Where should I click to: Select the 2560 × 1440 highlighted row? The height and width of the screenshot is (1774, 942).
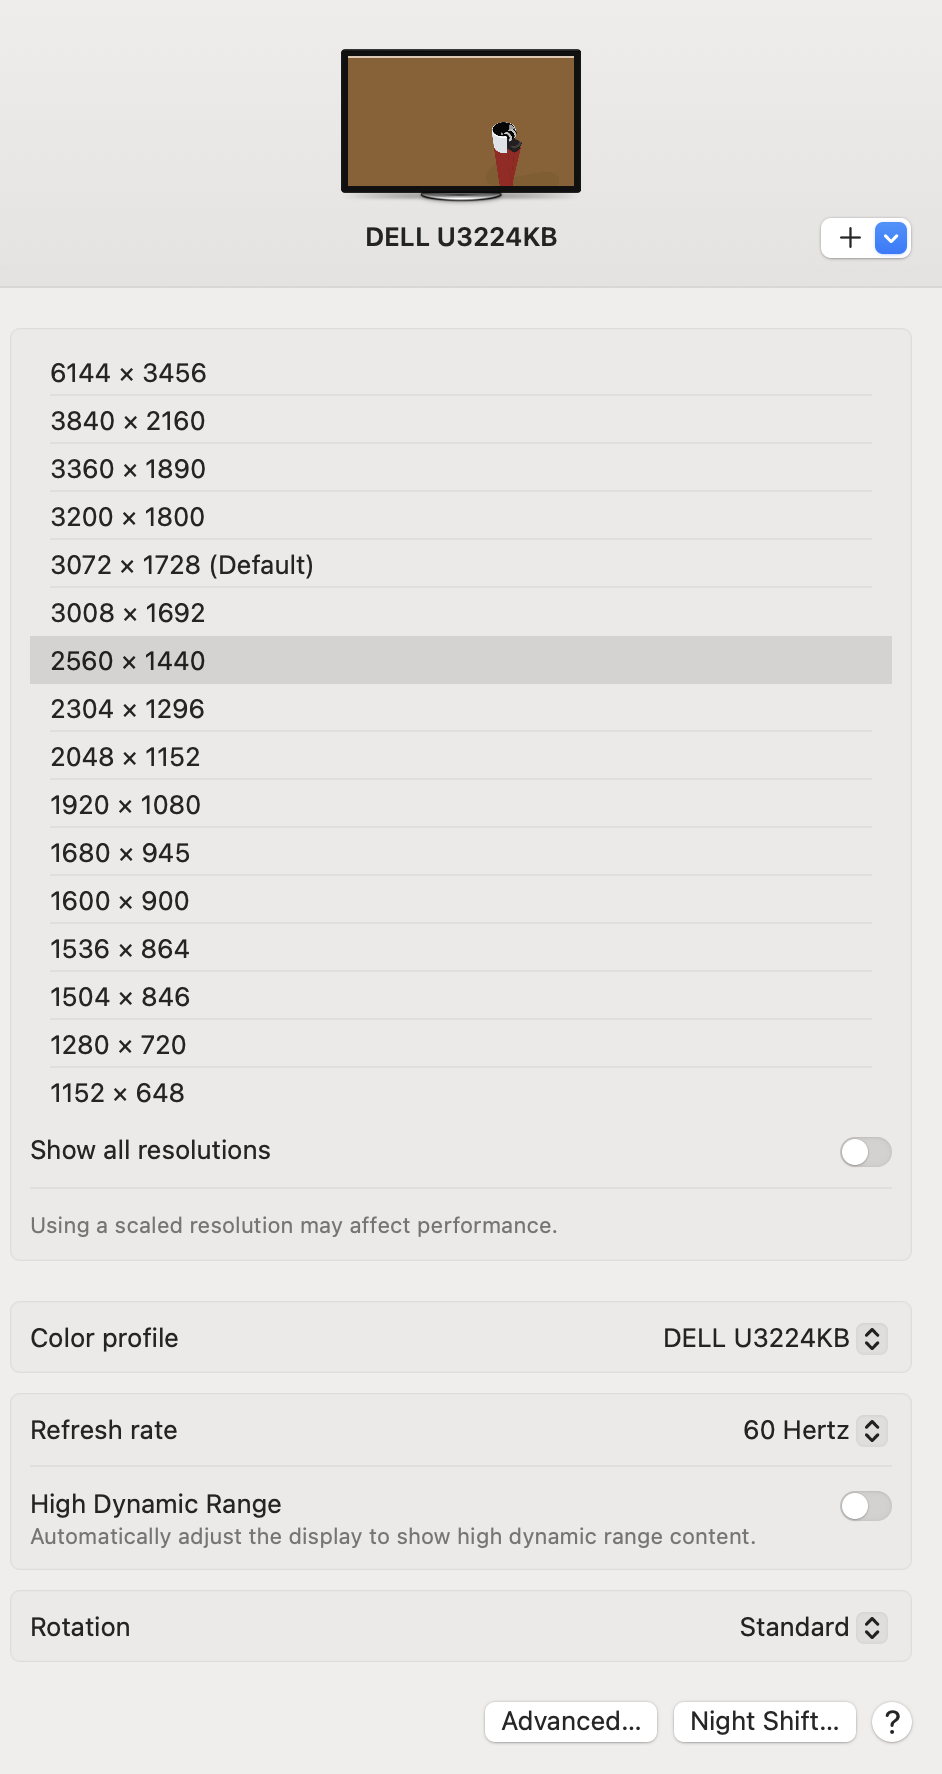point(461,661)
